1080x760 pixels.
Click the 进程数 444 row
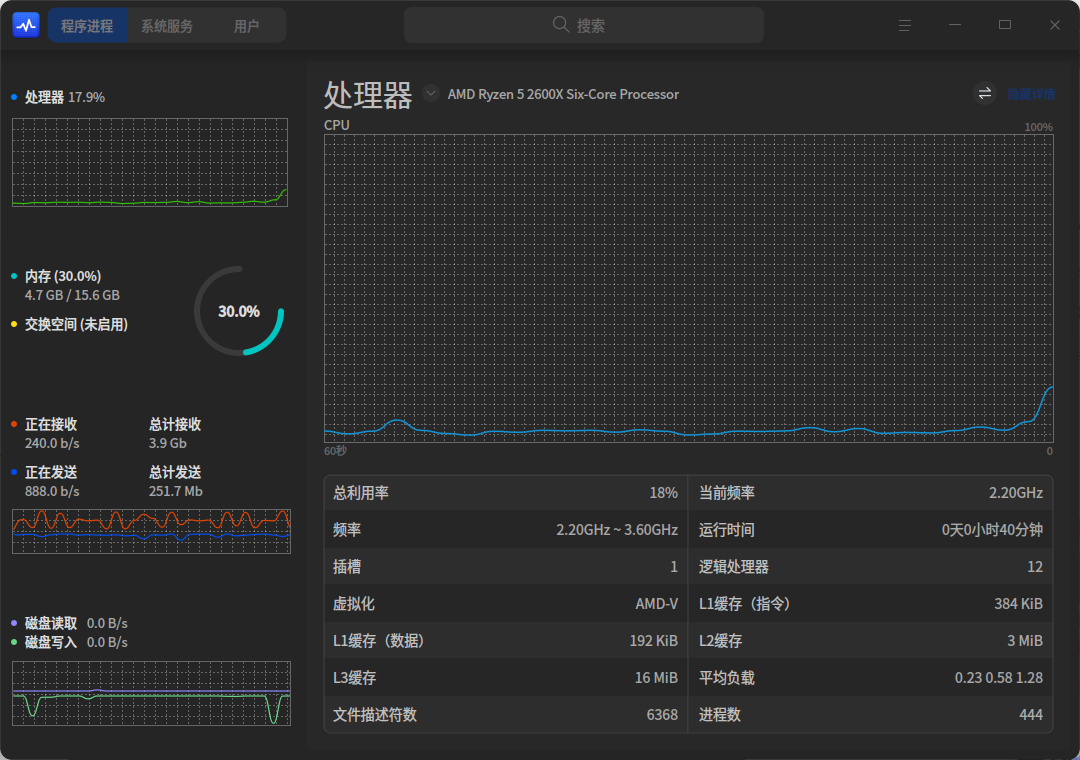point(871,715)
